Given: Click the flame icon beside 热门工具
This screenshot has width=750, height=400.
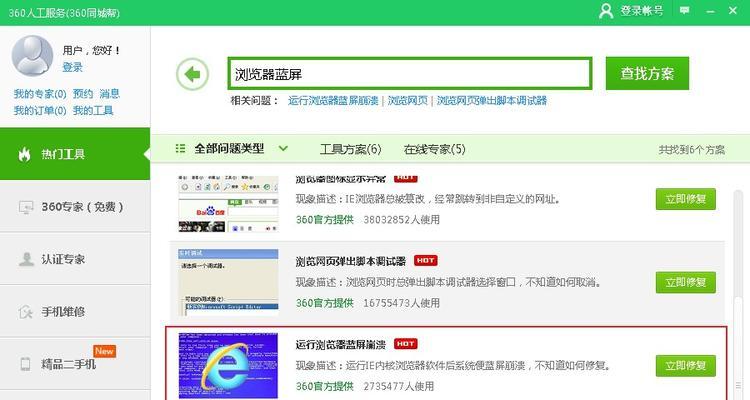Looking at the screenshot, I should [24, 154].
